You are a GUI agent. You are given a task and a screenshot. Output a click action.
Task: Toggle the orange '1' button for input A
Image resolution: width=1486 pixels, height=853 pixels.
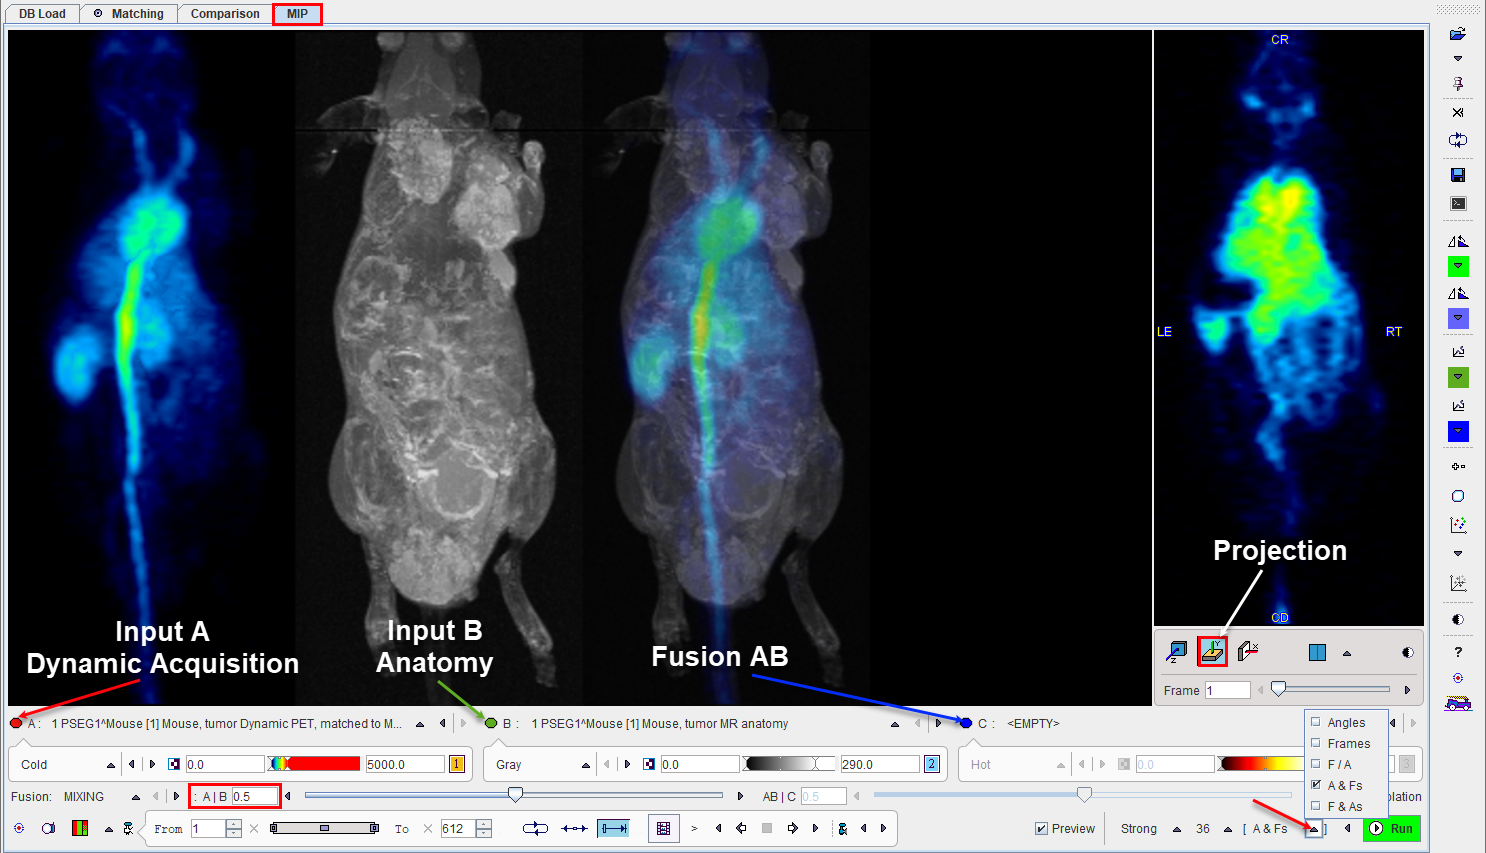(457, 764)
